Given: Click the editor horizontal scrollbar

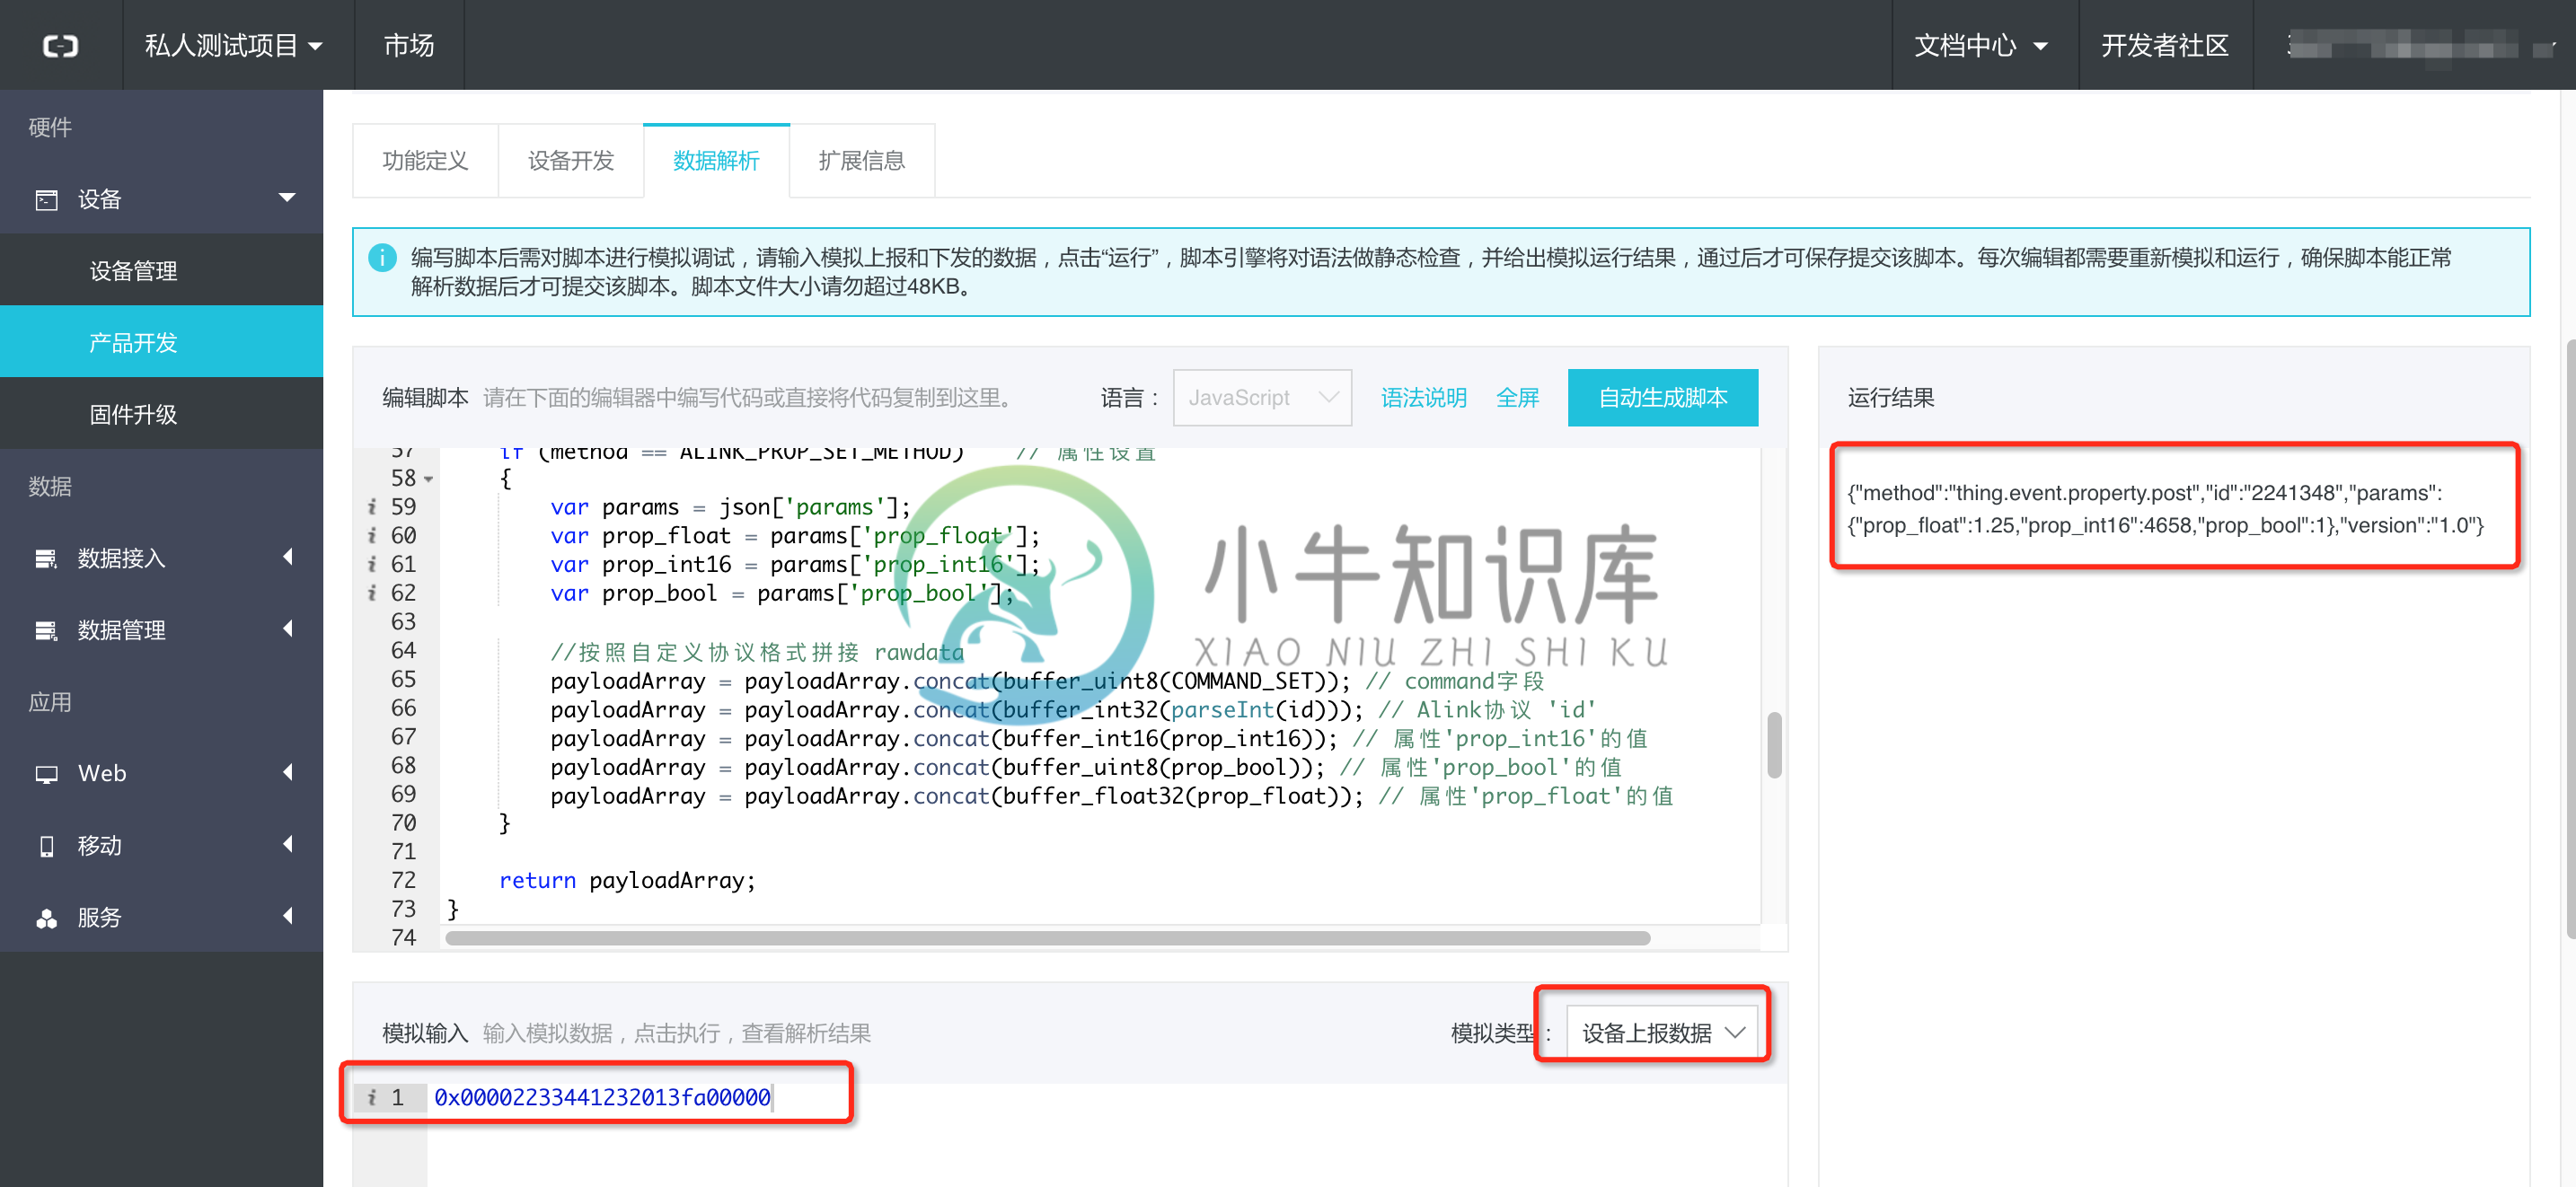Looking at the screenshot, I should click(x=1047, y=938).
